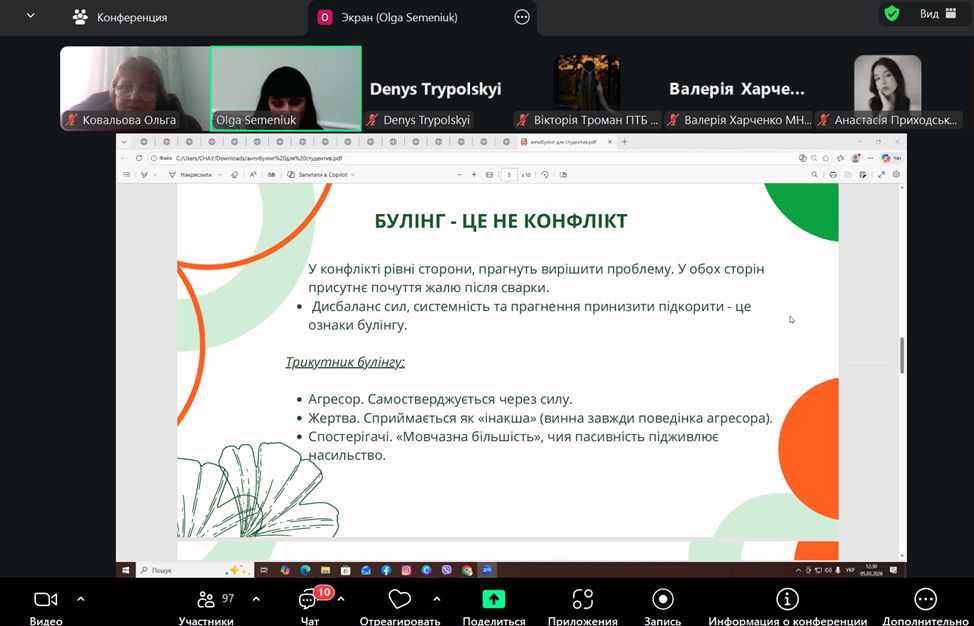974x626 pixels.
Task: Open the Вид view layout button
Action: pyautogui.click(x=937, y=14)
